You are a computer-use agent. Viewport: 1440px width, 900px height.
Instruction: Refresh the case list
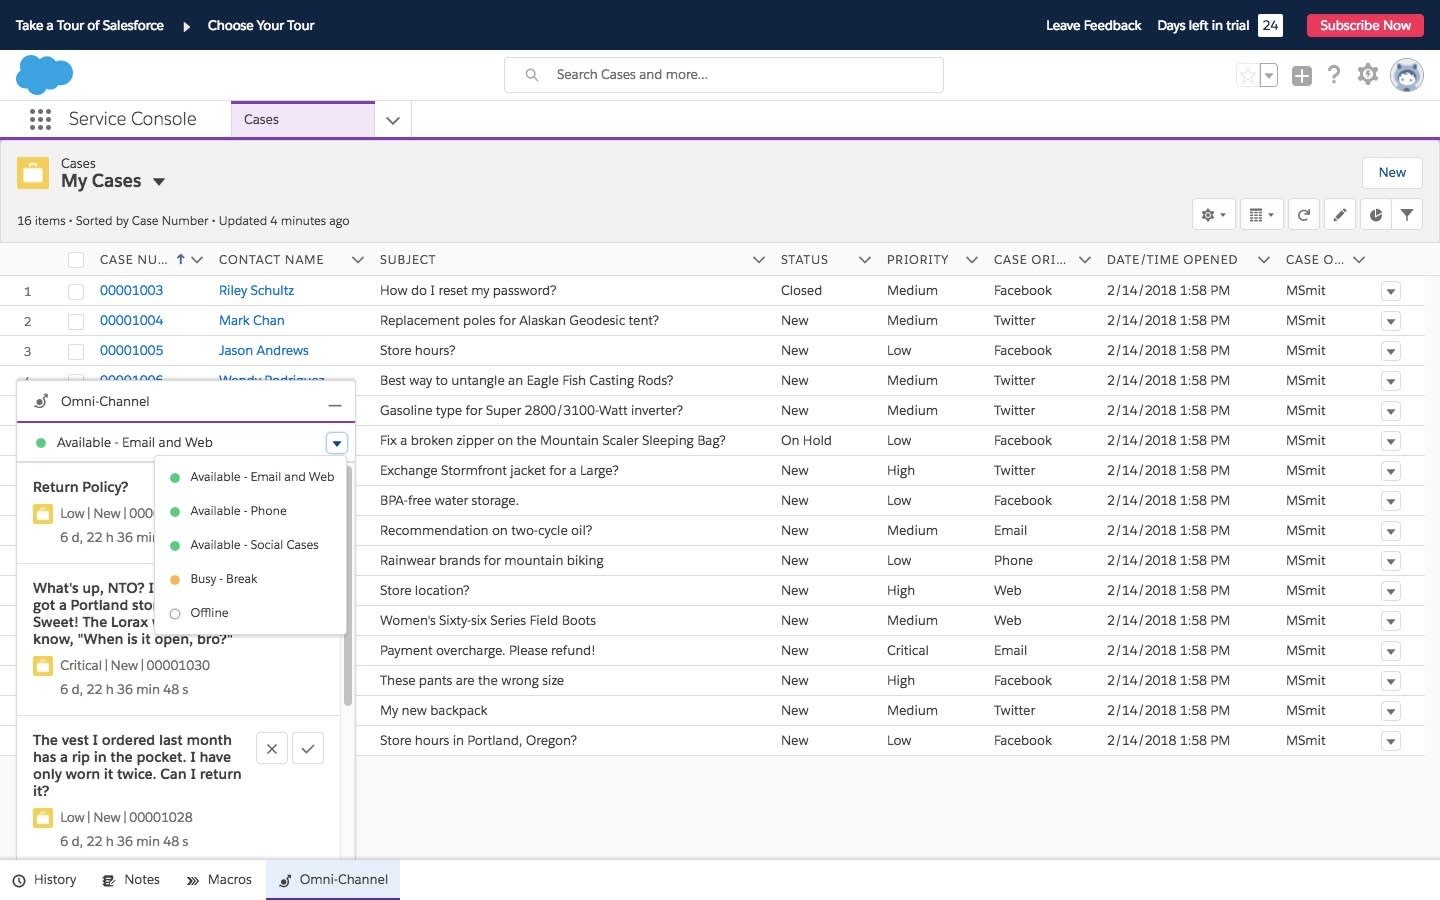(x=1304, y=214)
